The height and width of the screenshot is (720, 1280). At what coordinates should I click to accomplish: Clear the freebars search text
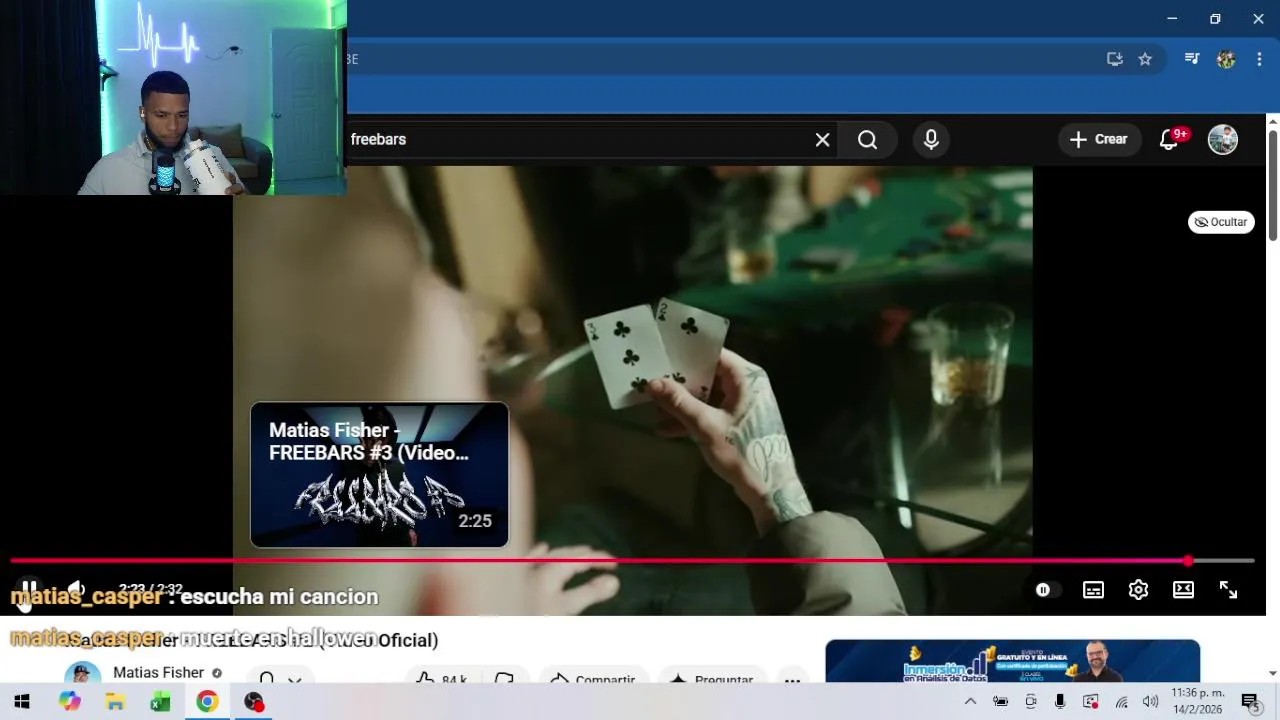click(822, 140)
